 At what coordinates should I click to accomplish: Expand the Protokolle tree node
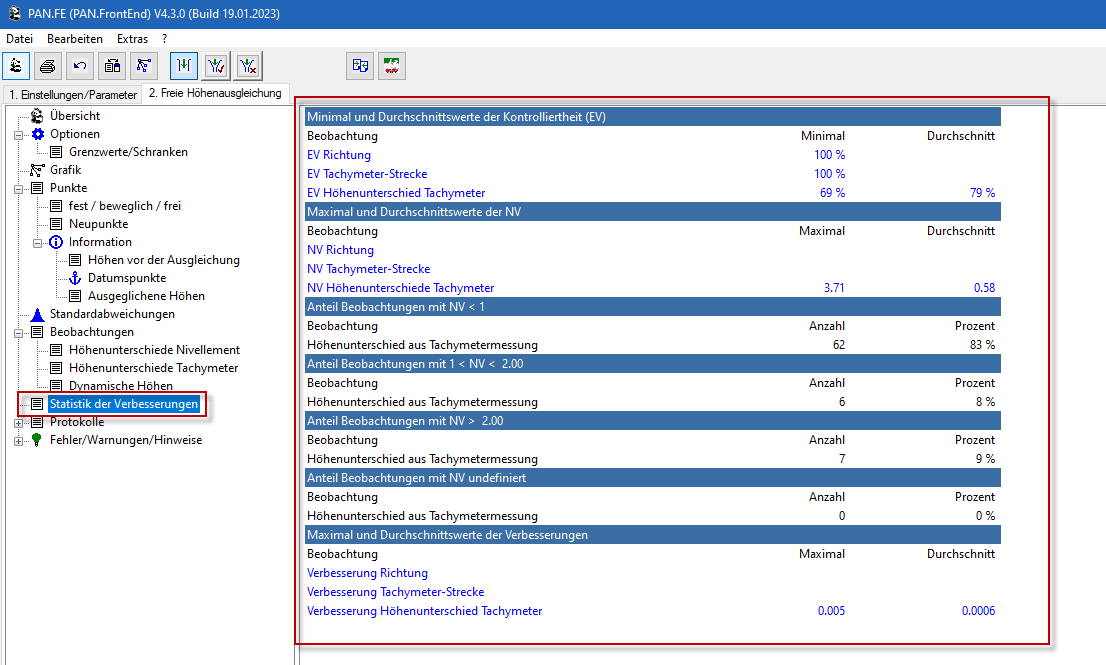(x=18, y=422)
